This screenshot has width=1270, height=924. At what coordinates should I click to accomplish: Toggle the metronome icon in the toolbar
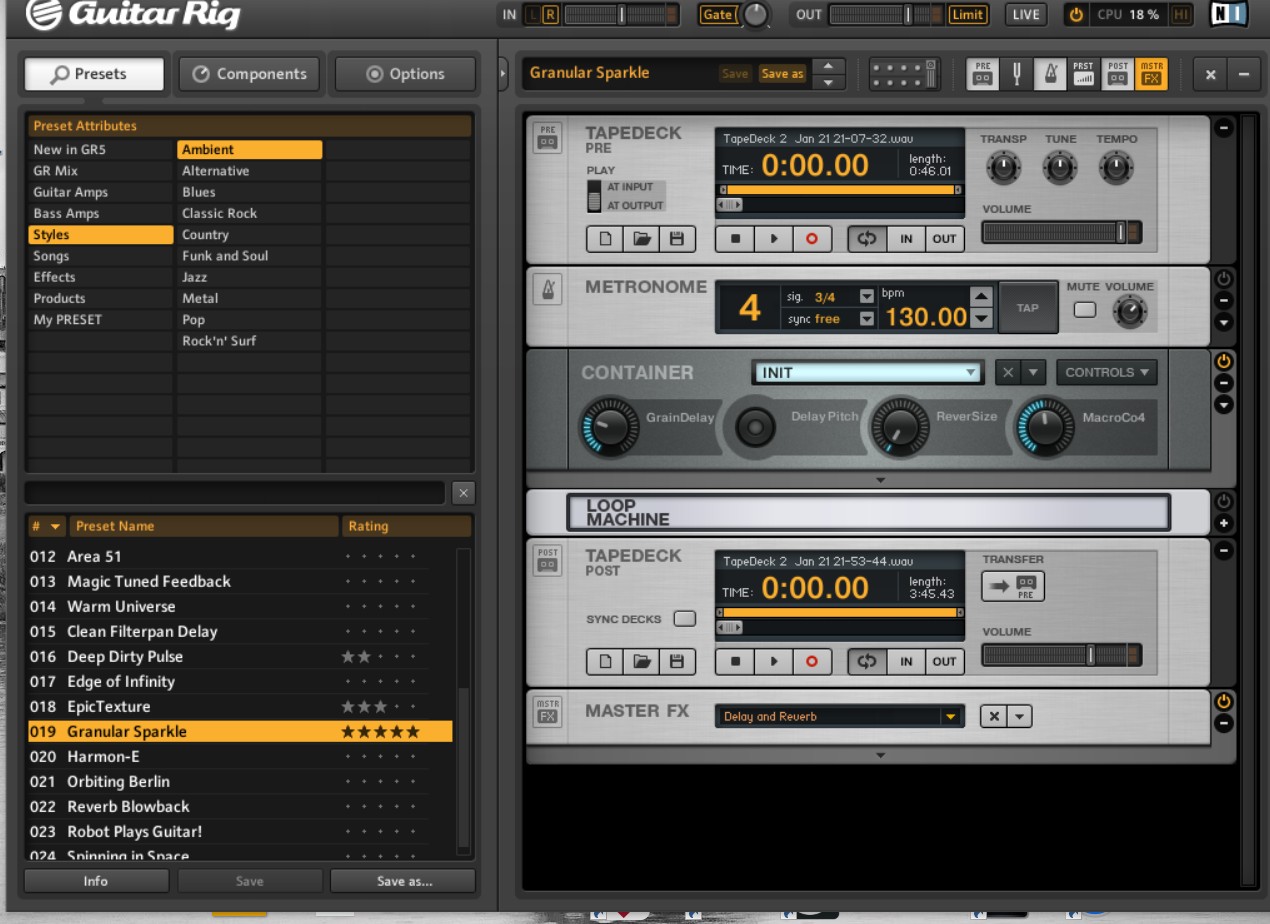[x=1049, y=73]
